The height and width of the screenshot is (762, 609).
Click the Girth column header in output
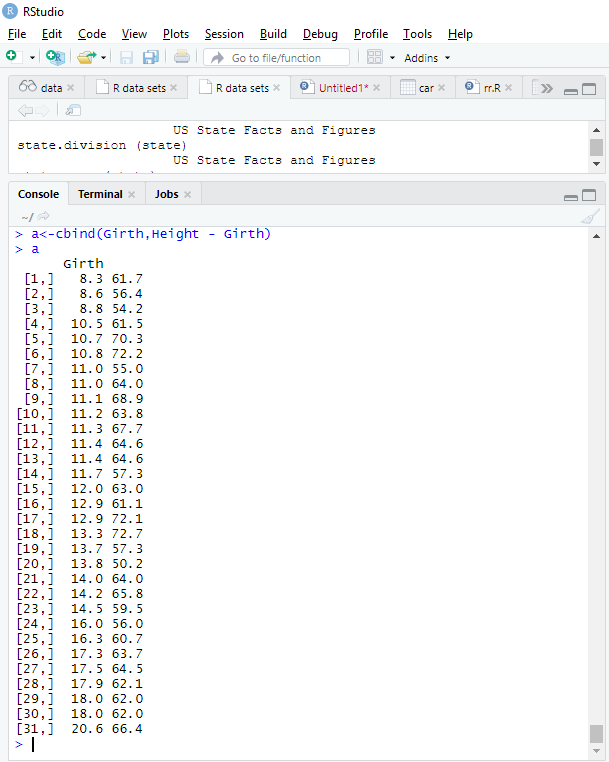pyautogui.click(x=83, y=264)
